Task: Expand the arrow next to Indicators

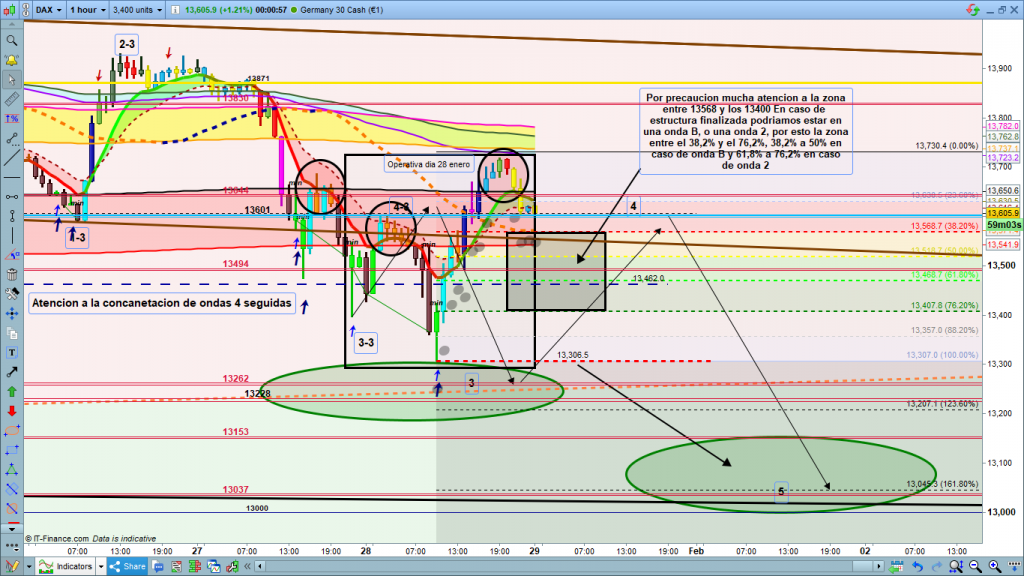Action: [x=100, y=566]
